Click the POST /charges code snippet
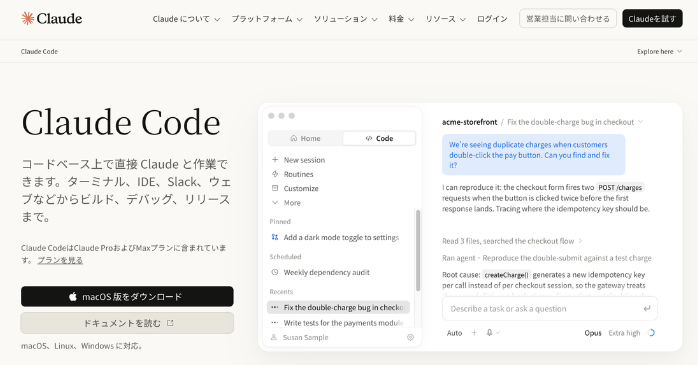This screenshot has height=365, width=698. [x=620, y=187]
